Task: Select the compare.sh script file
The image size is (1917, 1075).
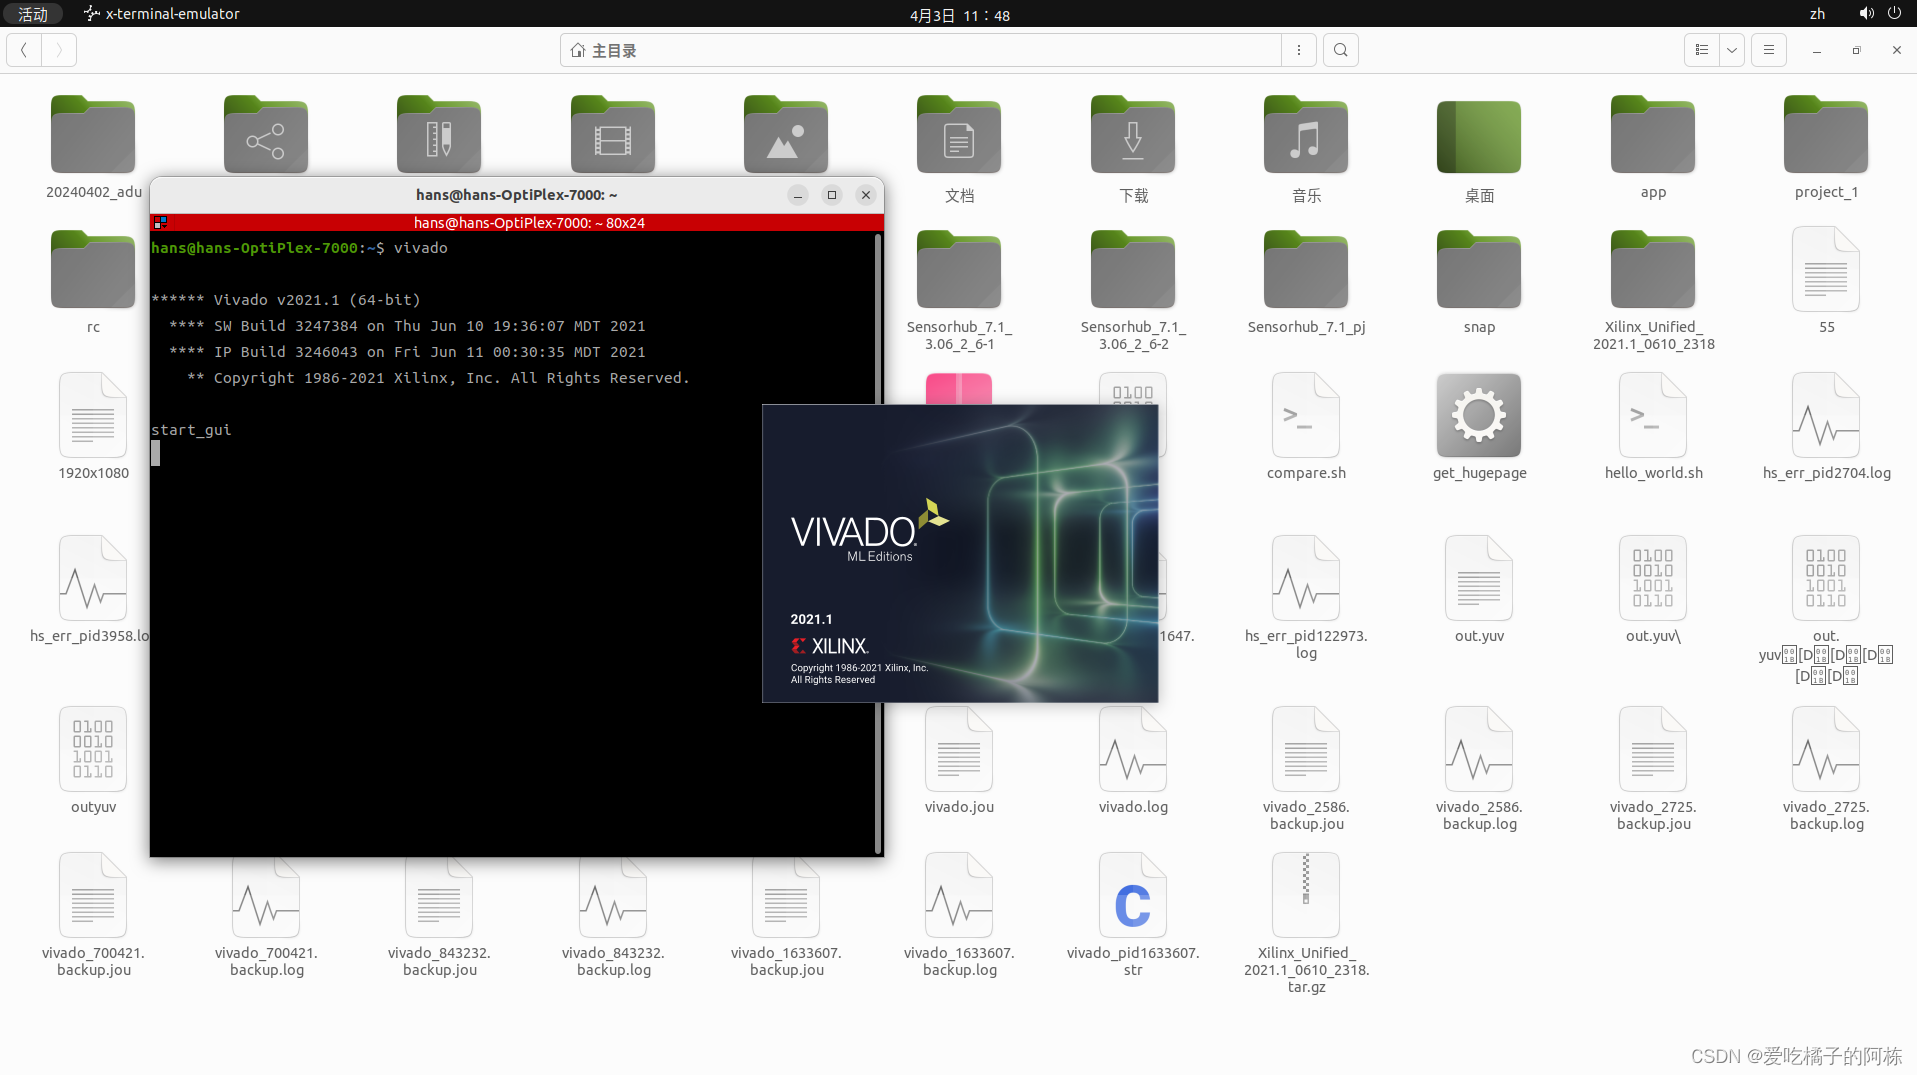Action: pyautogui.click(x=1305, y=415)
